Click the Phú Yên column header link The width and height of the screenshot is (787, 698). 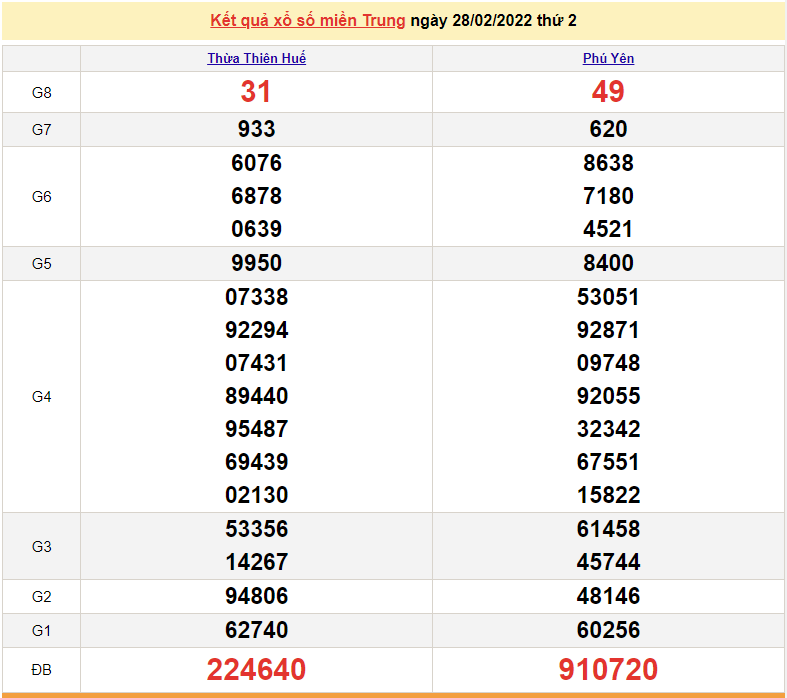608,59
